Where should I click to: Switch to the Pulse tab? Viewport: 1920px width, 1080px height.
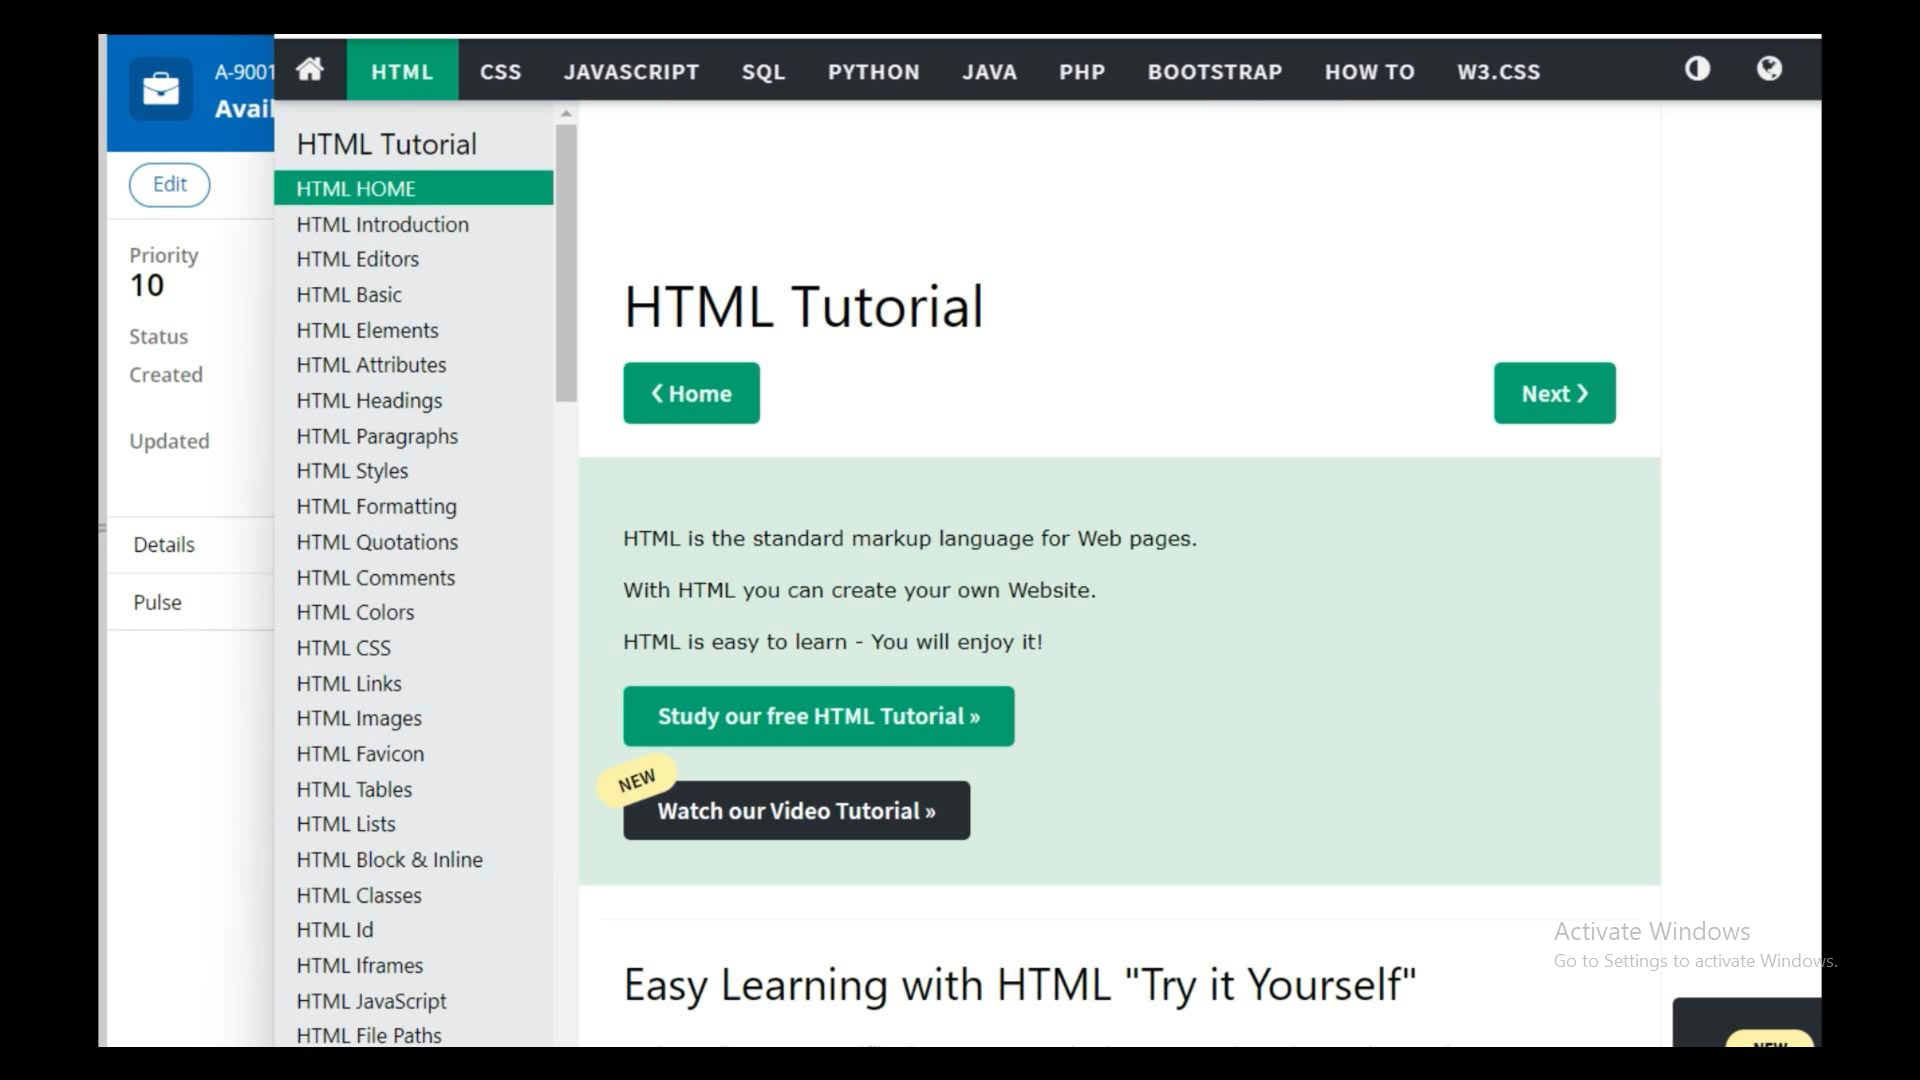(x=158, y=602)
